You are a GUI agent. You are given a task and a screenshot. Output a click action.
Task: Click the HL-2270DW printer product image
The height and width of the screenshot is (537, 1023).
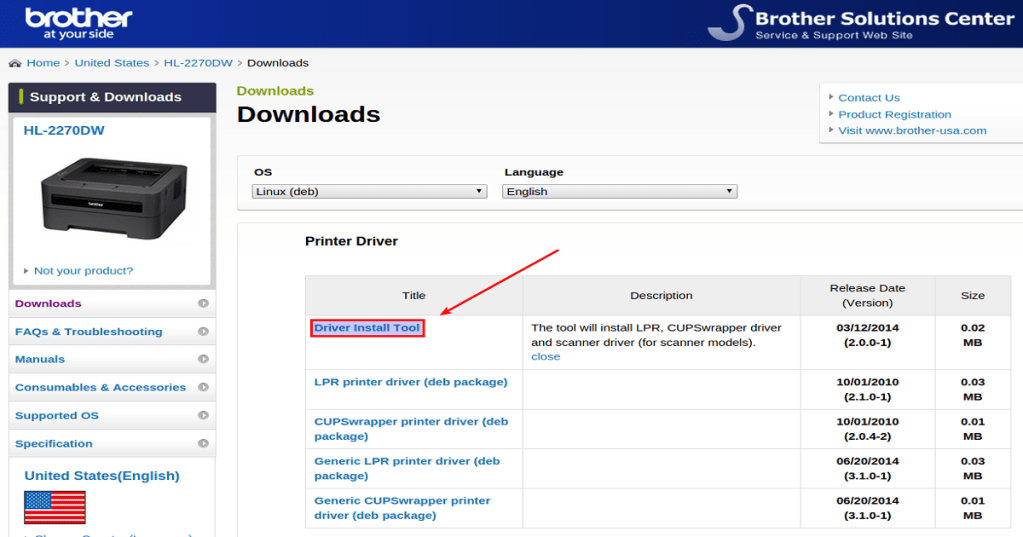(112, 200)
